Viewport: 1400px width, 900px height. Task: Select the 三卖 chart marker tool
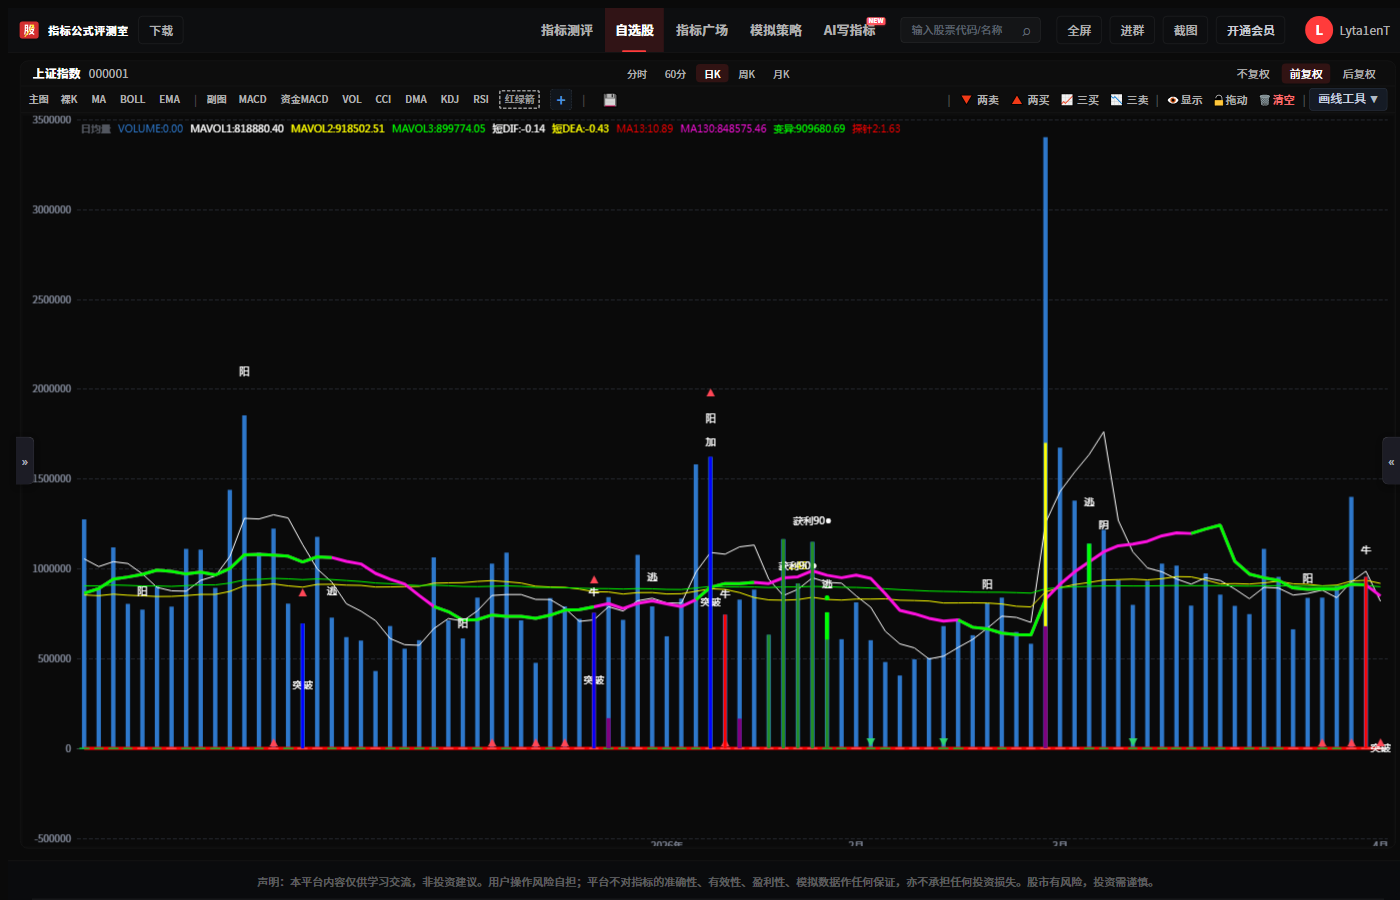(1130, 100)
